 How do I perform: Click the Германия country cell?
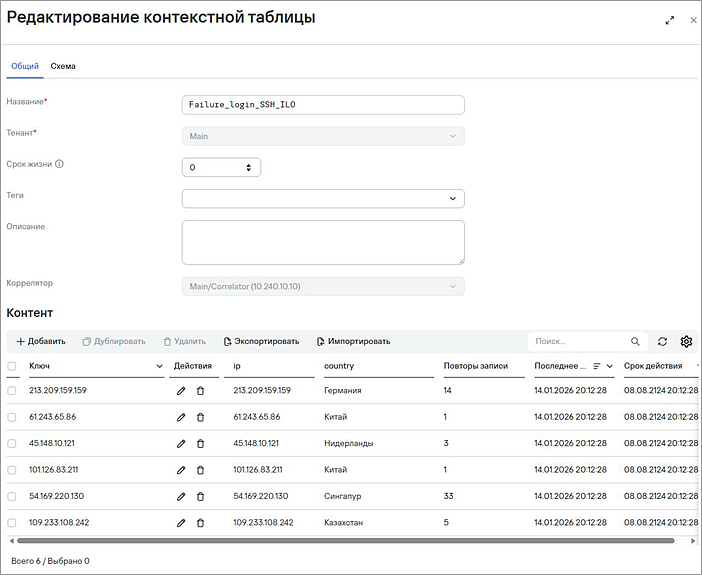click(342, 391)
